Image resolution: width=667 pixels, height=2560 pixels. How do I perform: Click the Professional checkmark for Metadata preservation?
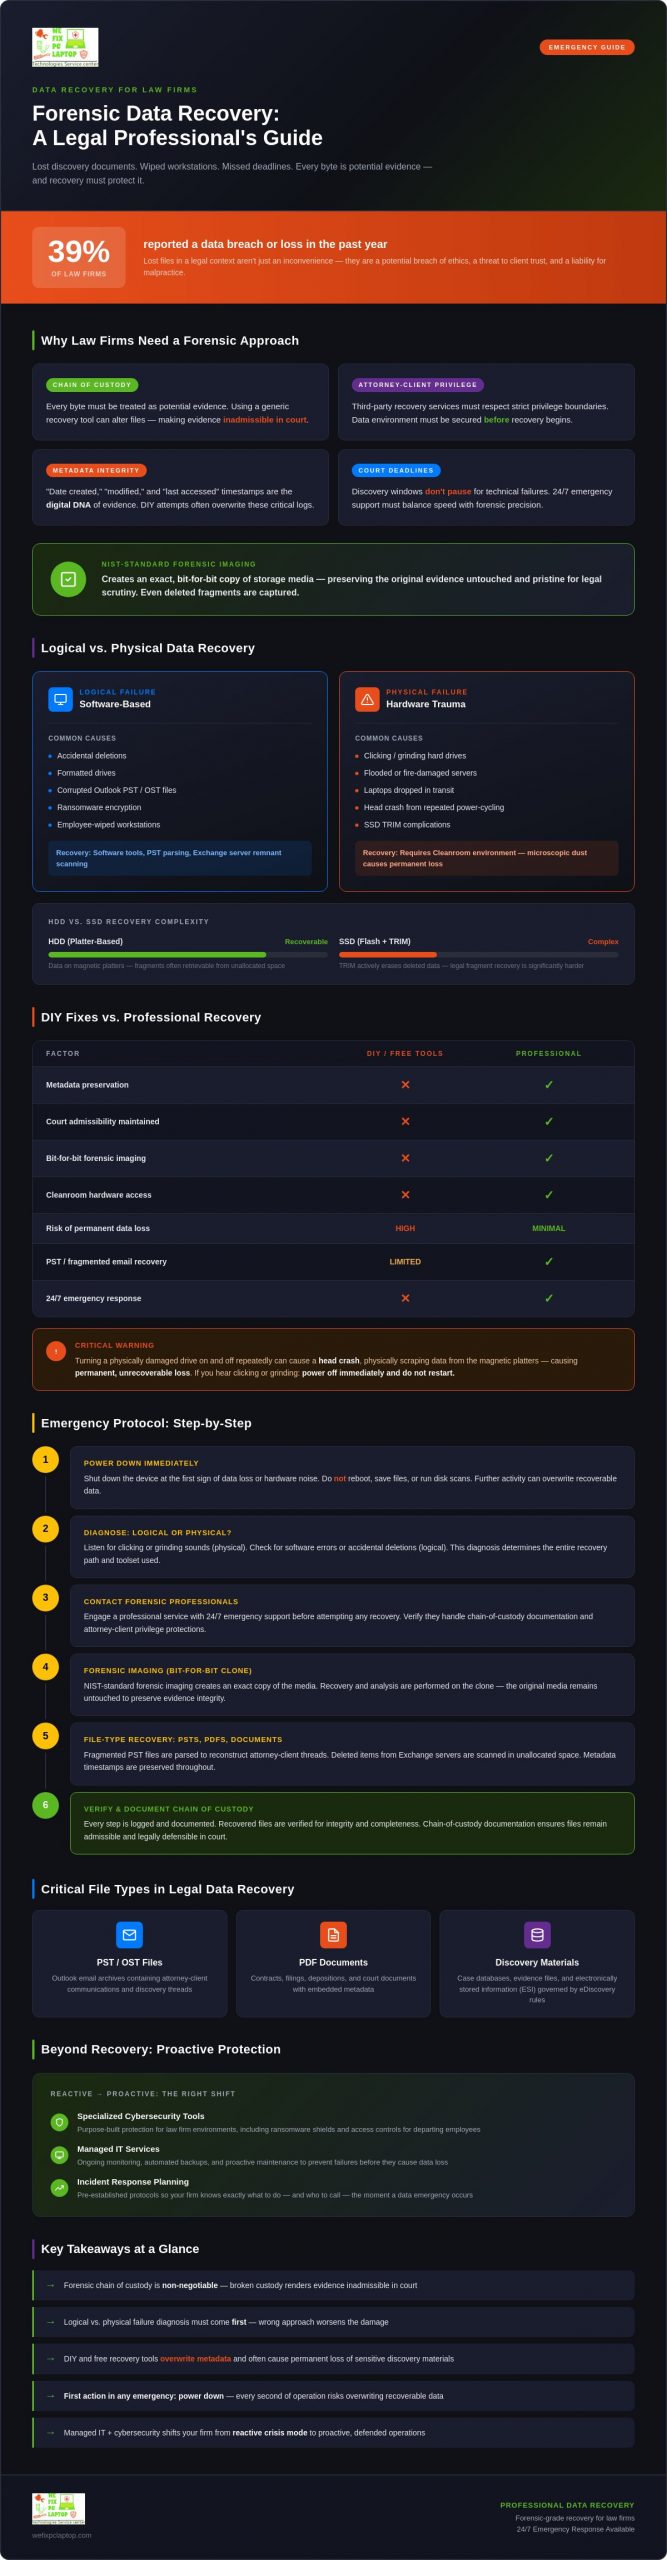548,1085
